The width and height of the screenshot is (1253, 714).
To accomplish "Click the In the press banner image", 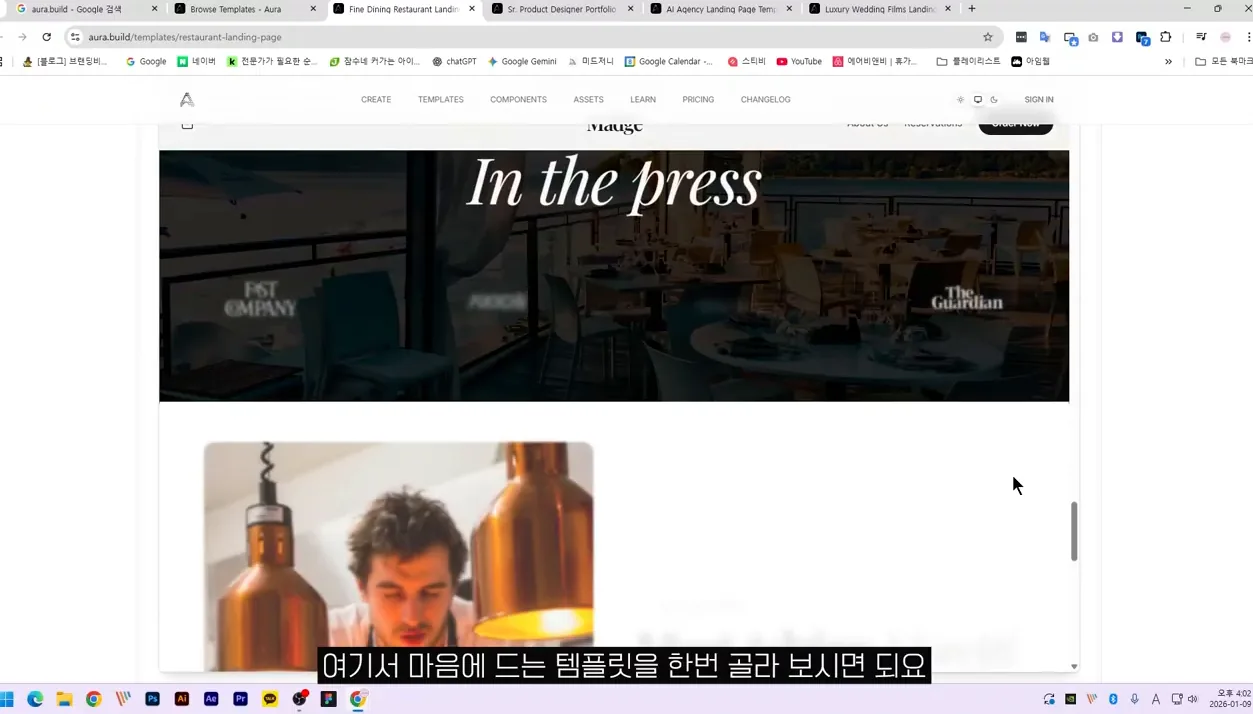I will click(x=614, y=276).
